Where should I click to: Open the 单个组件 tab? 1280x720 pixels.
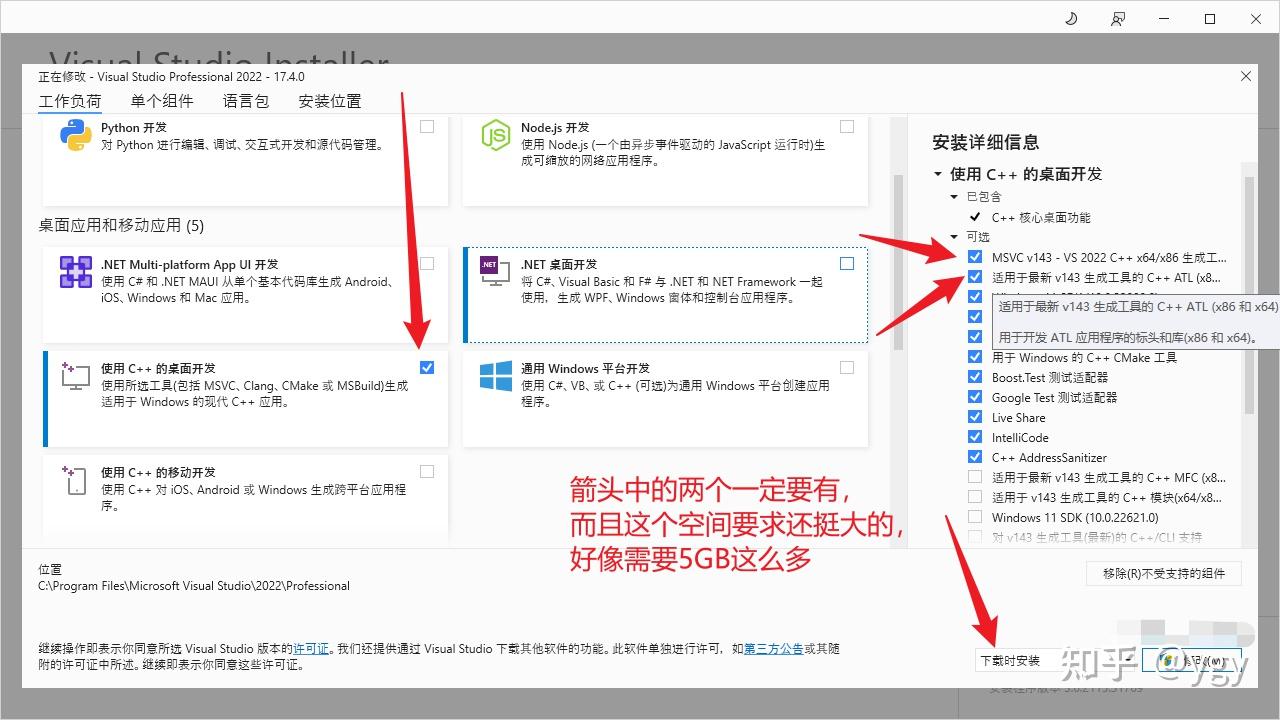[x=162, y=101]
